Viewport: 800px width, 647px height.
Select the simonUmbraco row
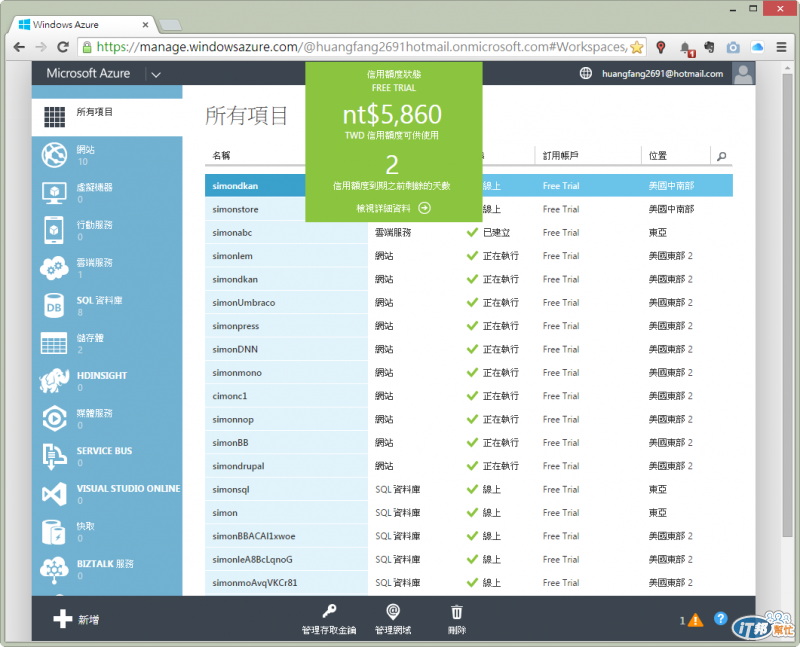click(x=468, y=303)
